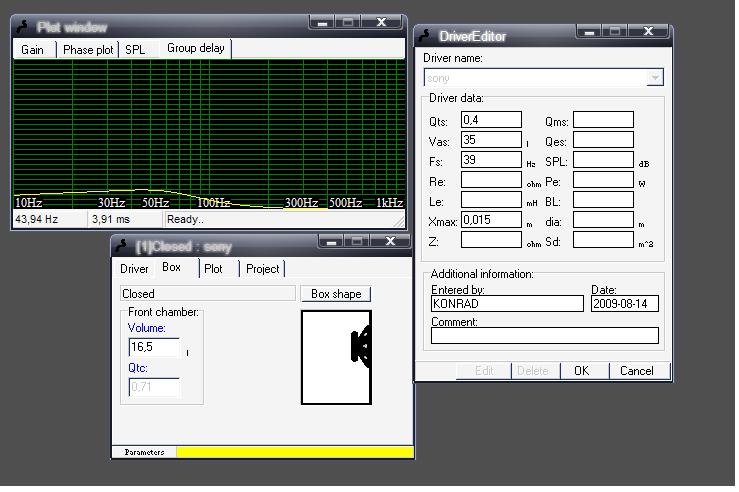Confirm with OK in DriverEditor

pos(581,371)
